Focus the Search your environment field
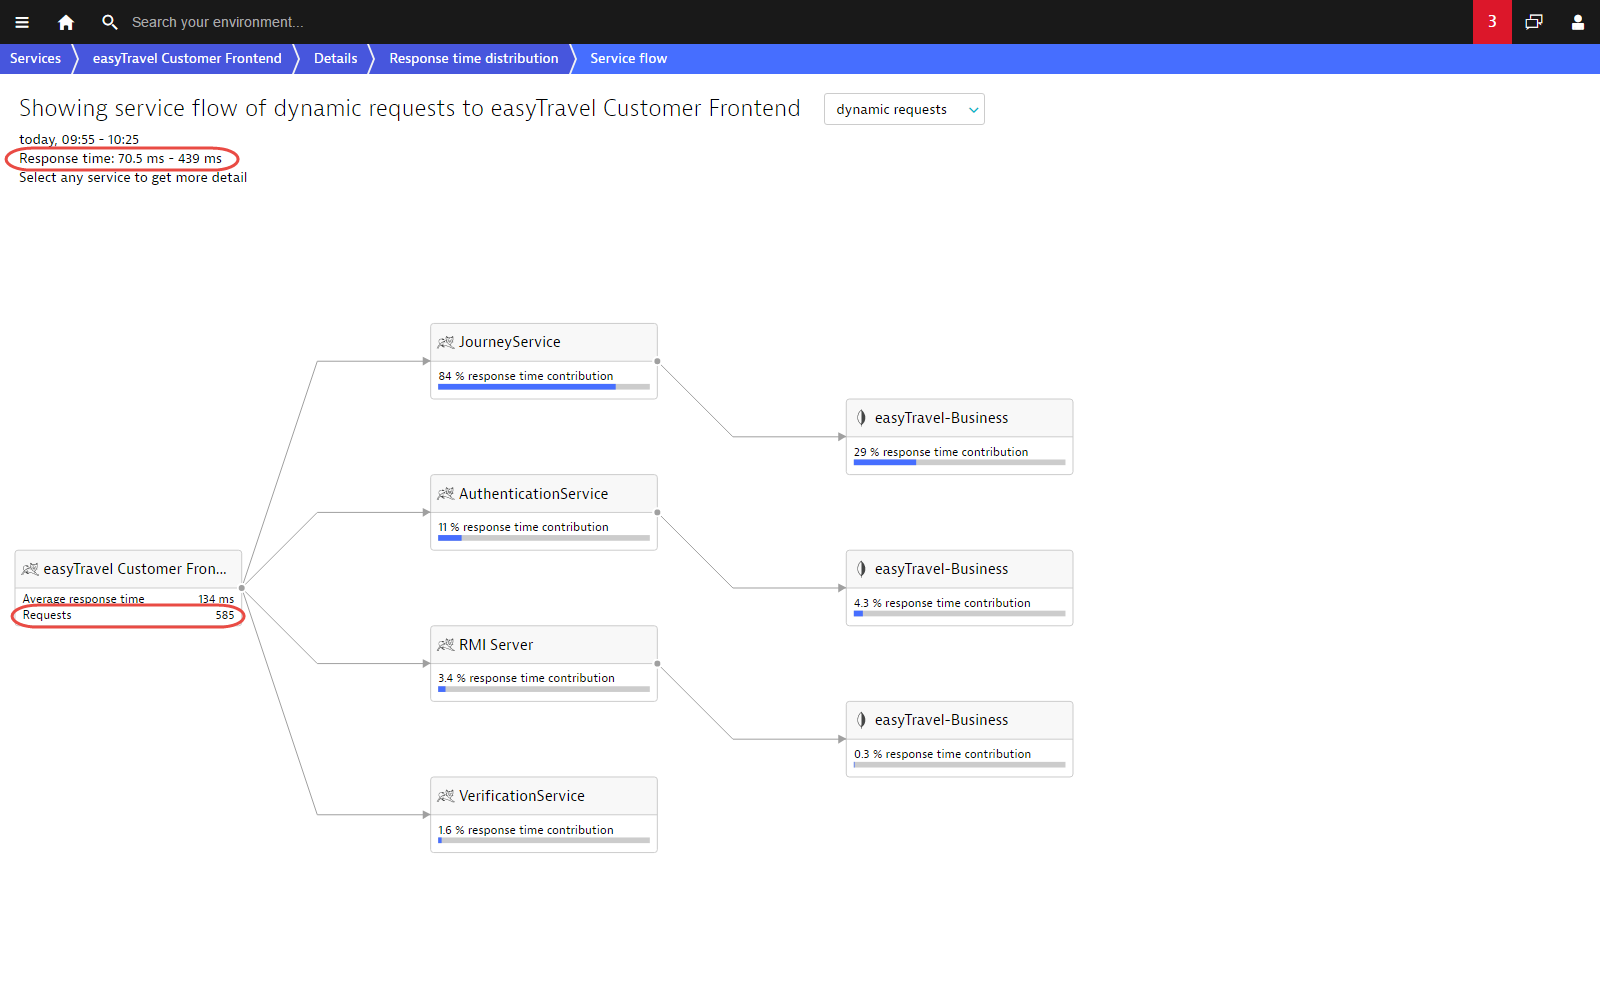The width and height of the screenshot is (1600, 987). [x=218, y=22]
